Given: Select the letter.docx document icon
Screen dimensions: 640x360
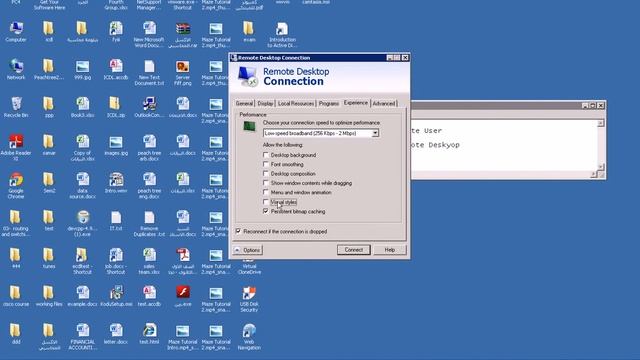Looking at the screenshot, I should click(x=116, y=334).
